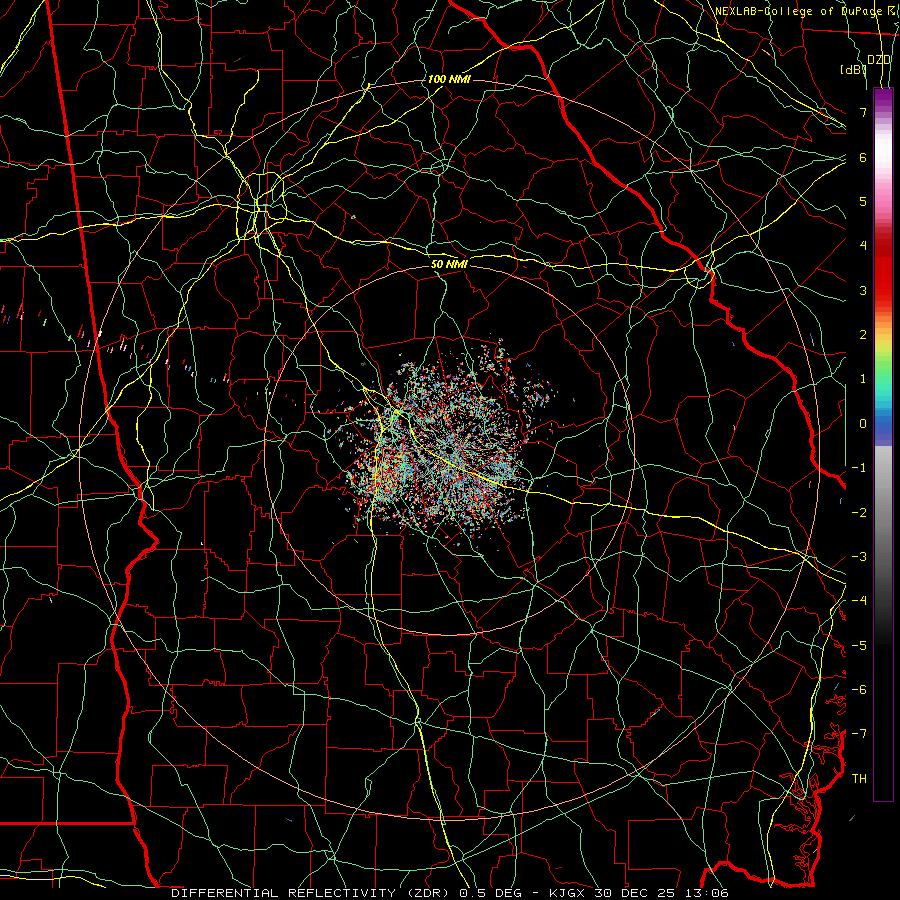
Task: Click the "3" tick label on color scale
Action: [863, 290]
